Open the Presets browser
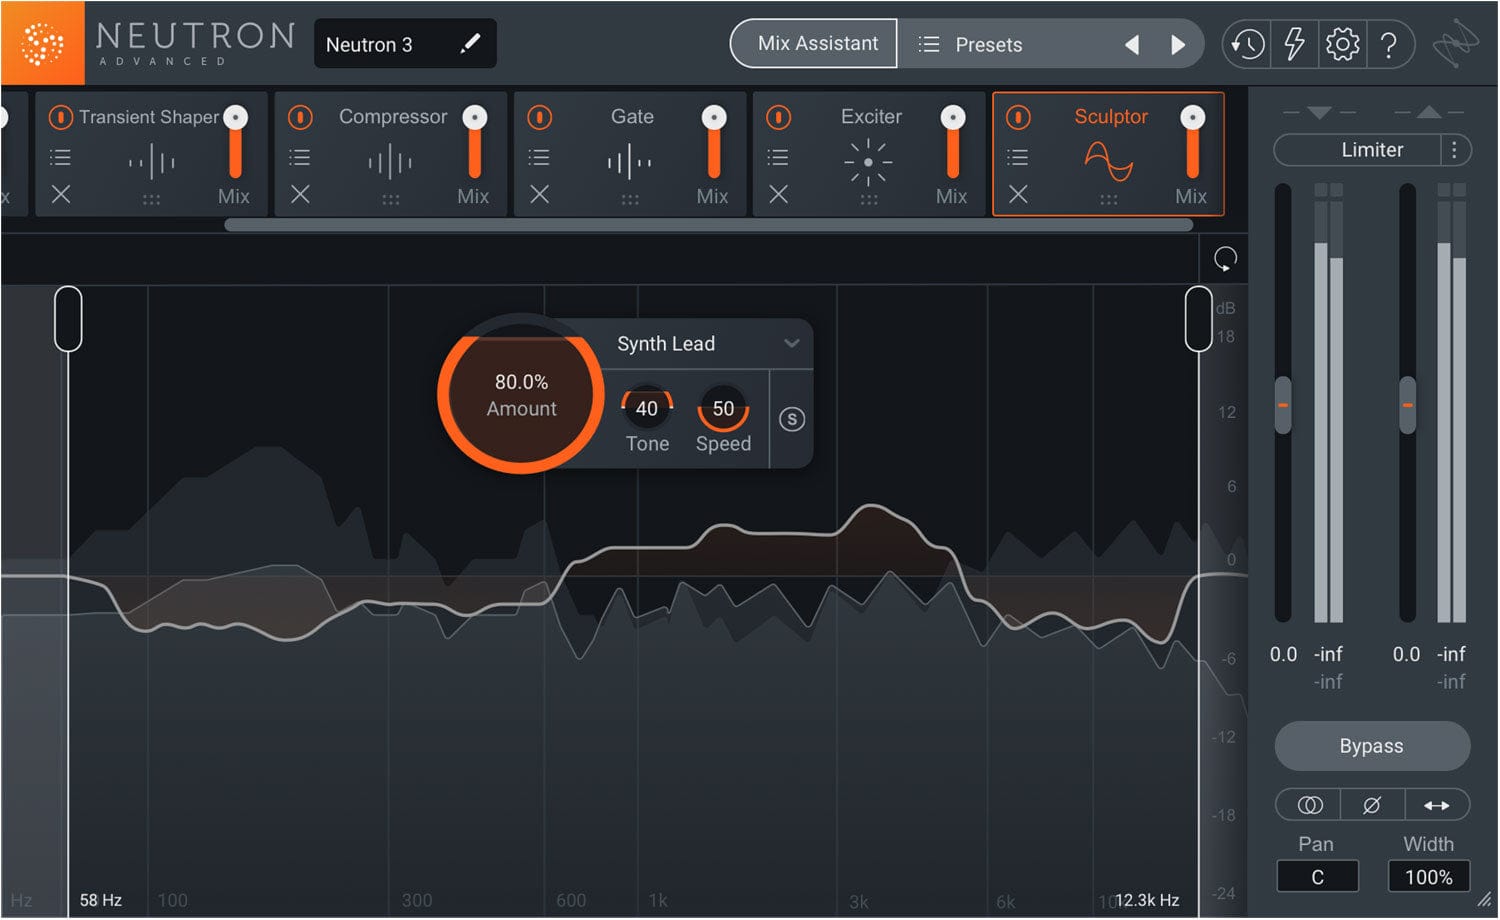 pyautogui.click(x=970, y=45)
